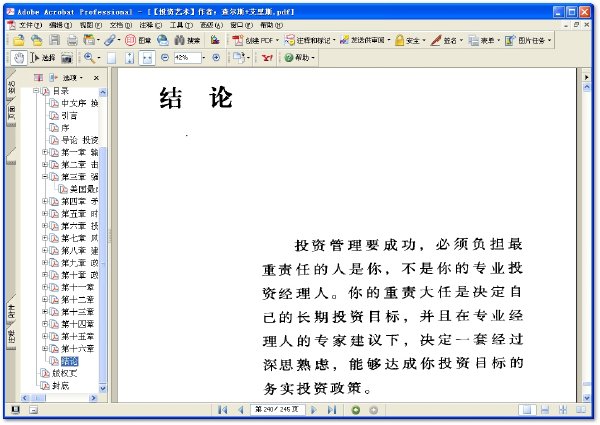Go to last page arrow

tap(332, 410)
